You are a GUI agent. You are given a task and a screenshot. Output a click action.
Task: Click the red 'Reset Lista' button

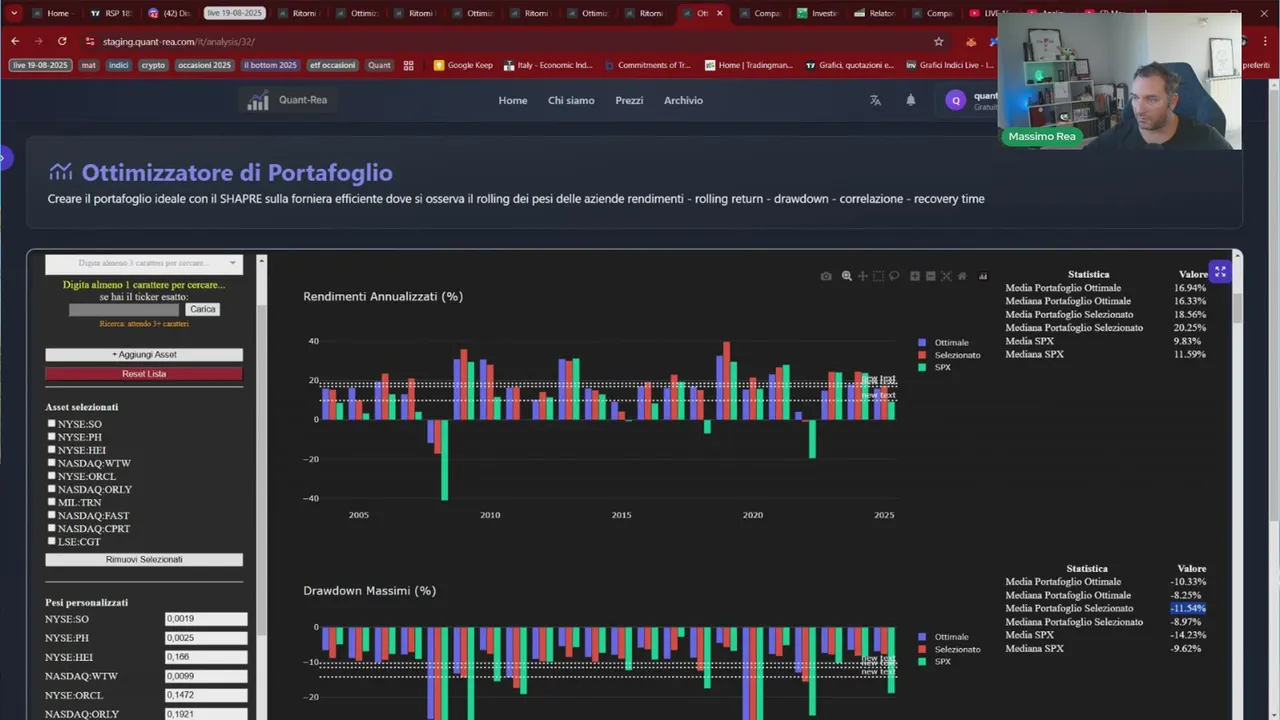(144, 373)
